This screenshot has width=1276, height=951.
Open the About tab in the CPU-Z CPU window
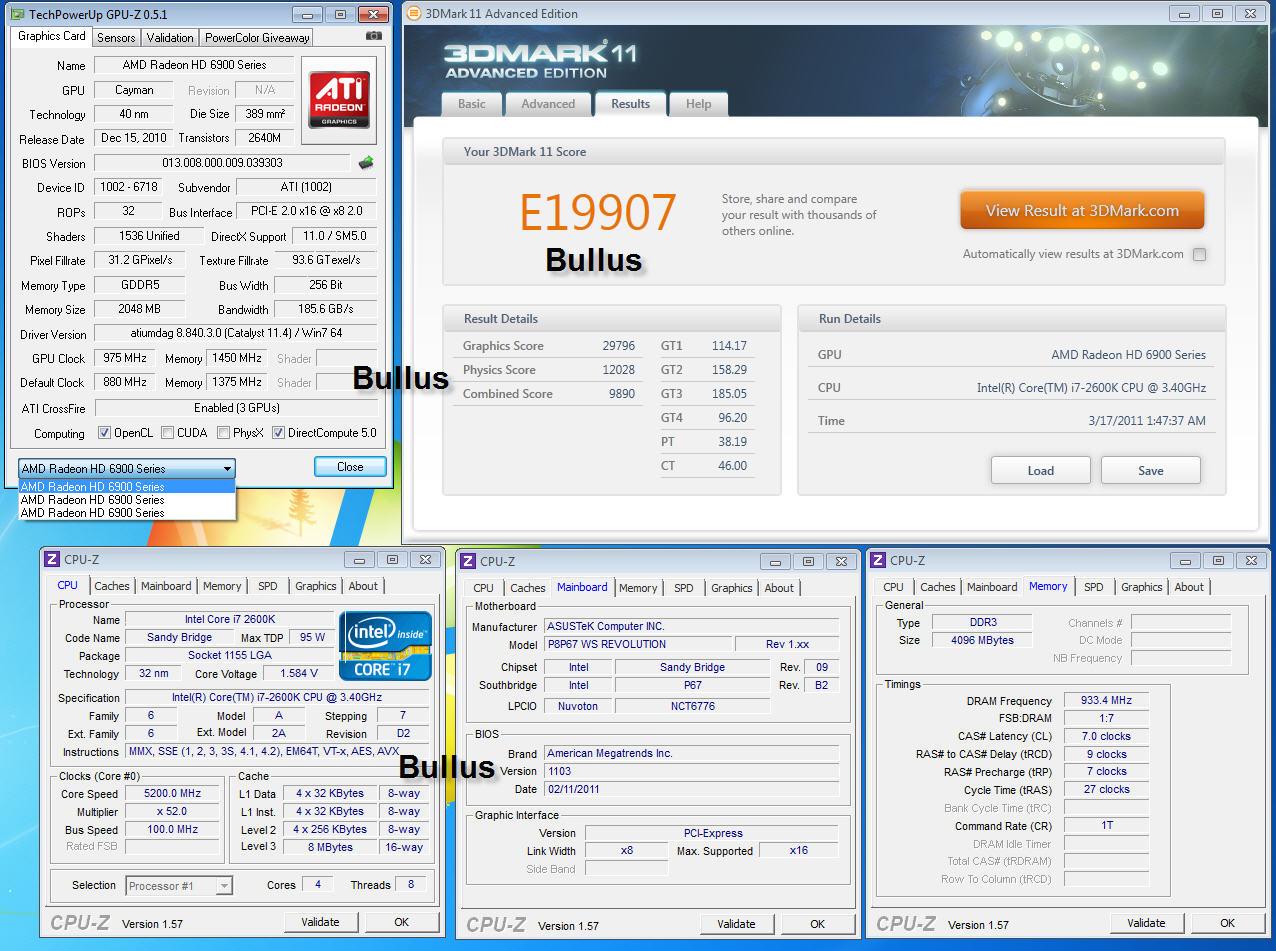click(363, 586)
